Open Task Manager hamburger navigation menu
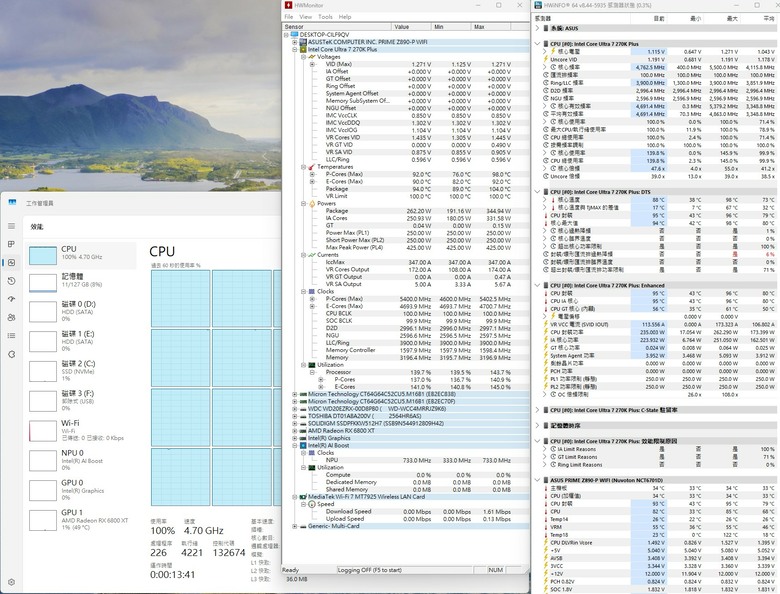The height and width of the screenshot is (594, 780). pyautogui.click(x=11, y=226)
